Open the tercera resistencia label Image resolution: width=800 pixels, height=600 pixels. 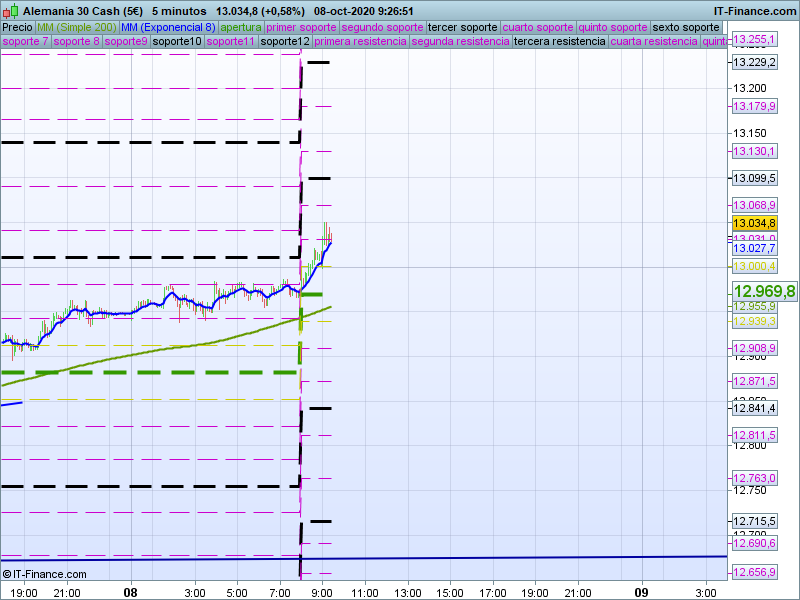[x=559, y=42]
